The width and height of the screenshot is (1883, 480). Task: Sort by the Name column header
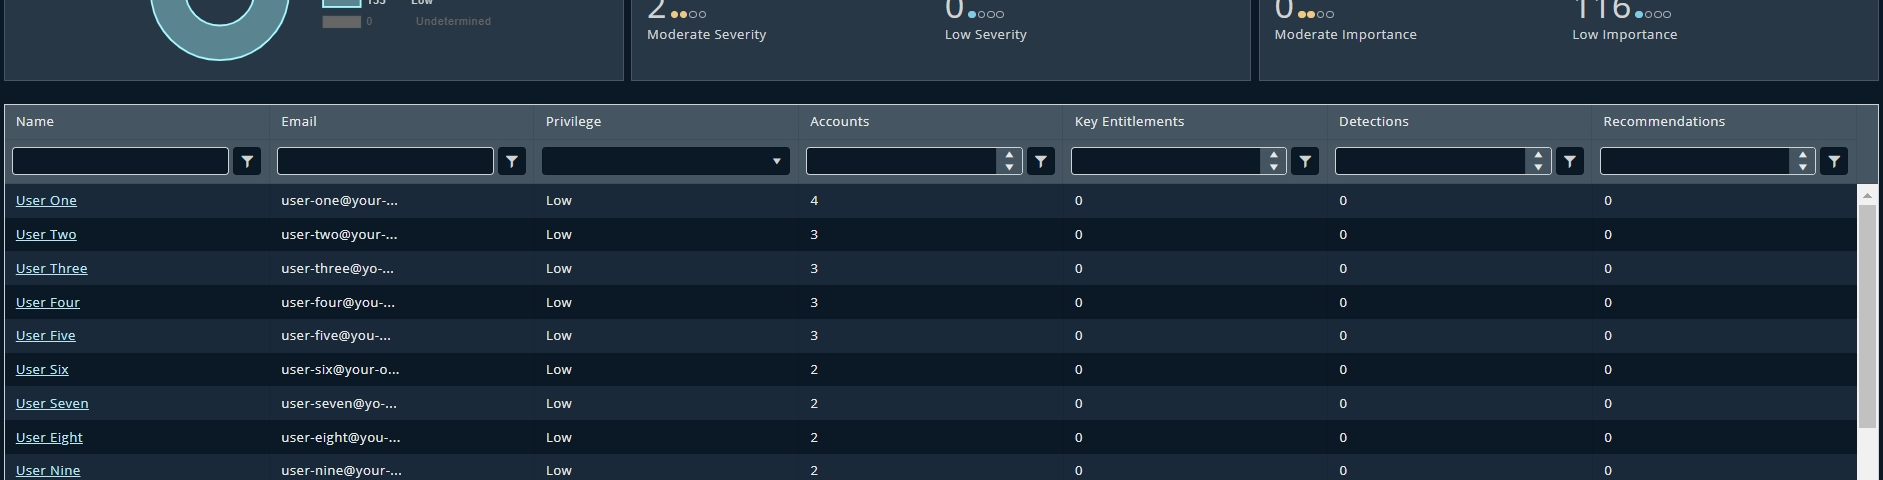[x=35, y=121]
